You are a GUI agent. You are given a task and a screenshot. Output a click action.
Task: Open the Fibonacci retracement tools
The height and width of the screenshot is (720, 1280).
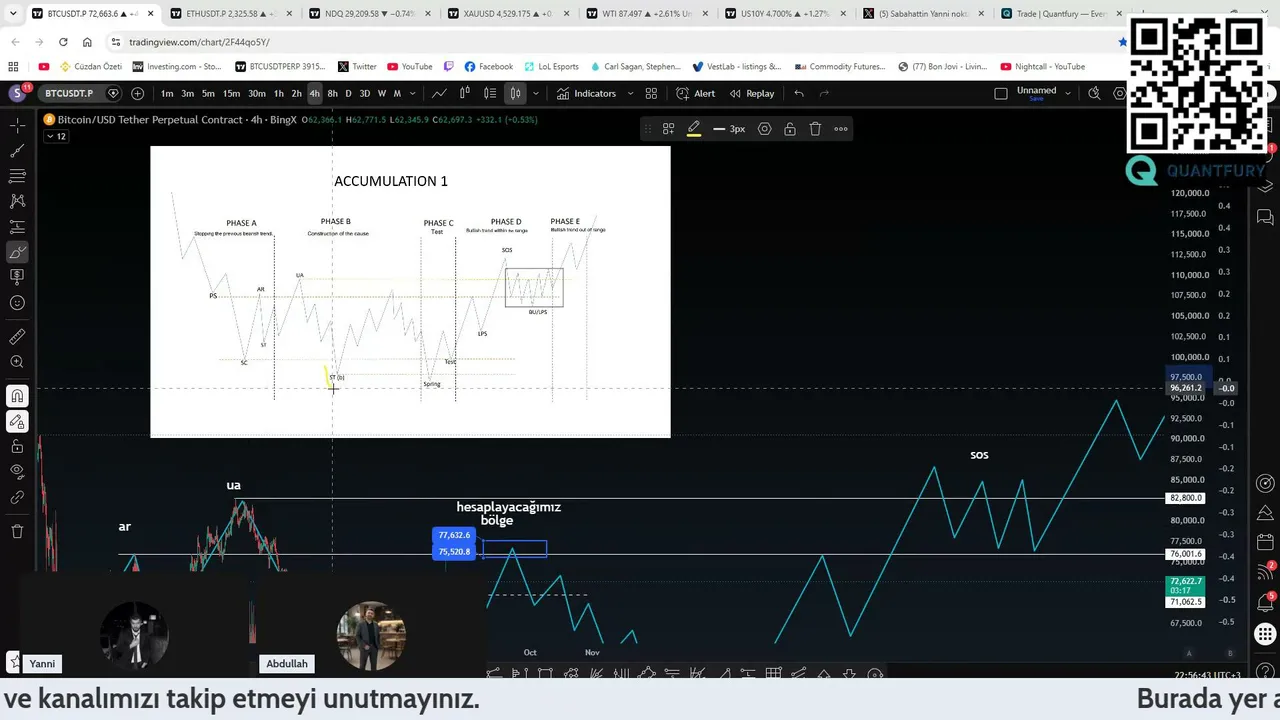coord(17,176)
